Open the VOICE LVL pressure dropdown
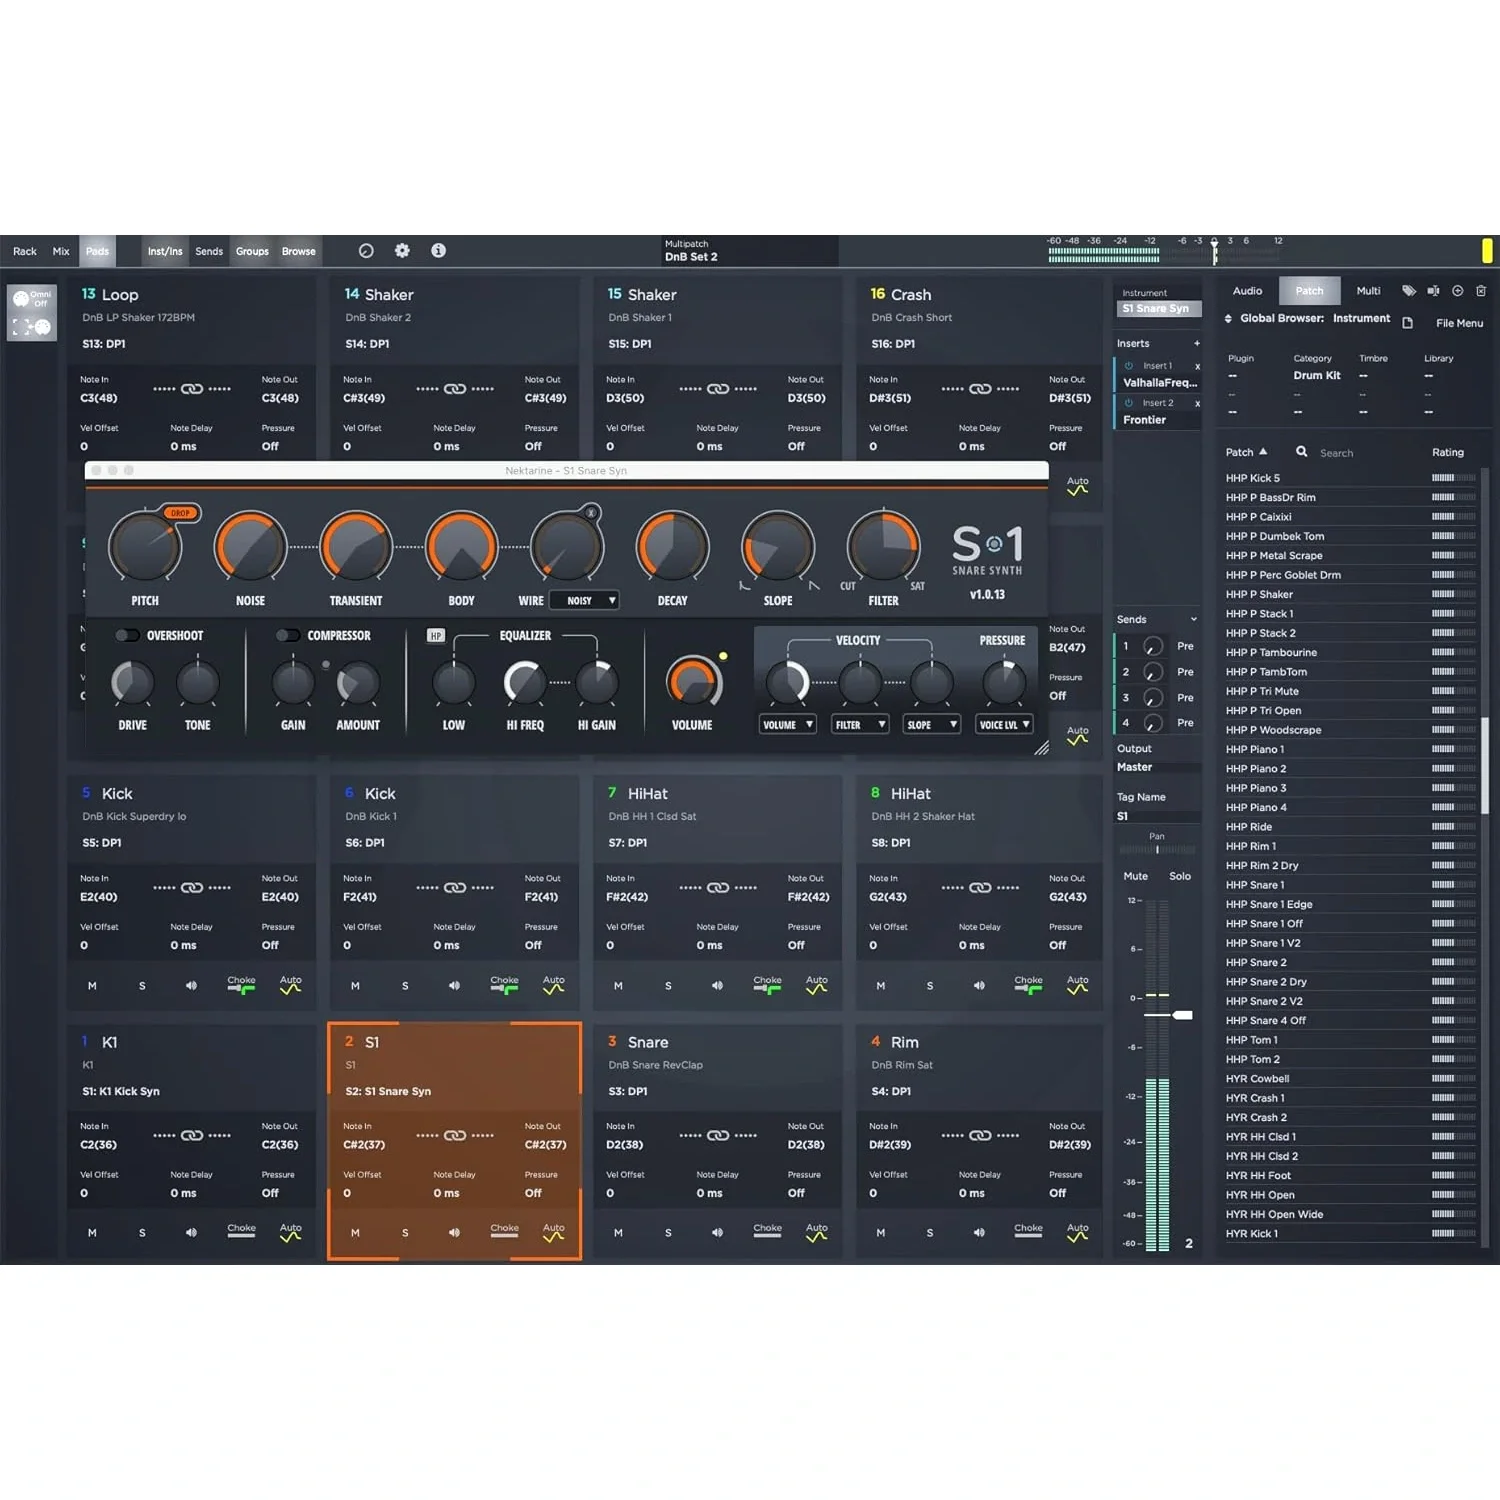The height and width of the screenshot is (1500, 1500). coord(1004,725)
